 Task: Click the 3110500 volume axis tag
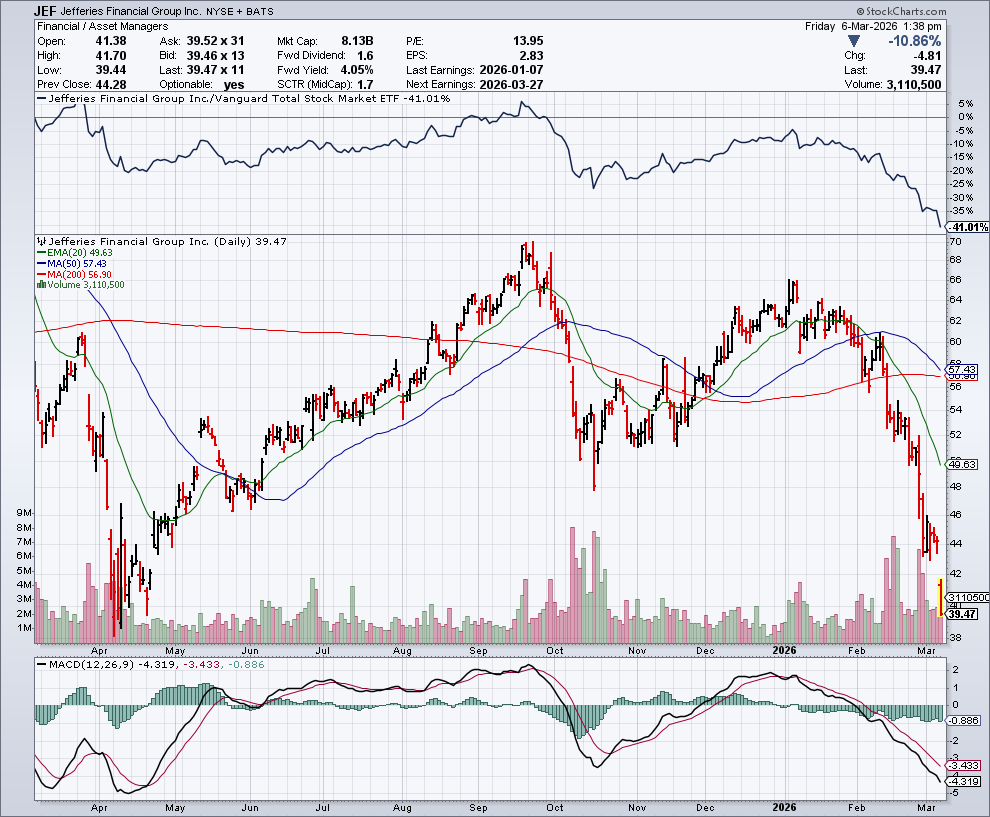coord(968,597)
